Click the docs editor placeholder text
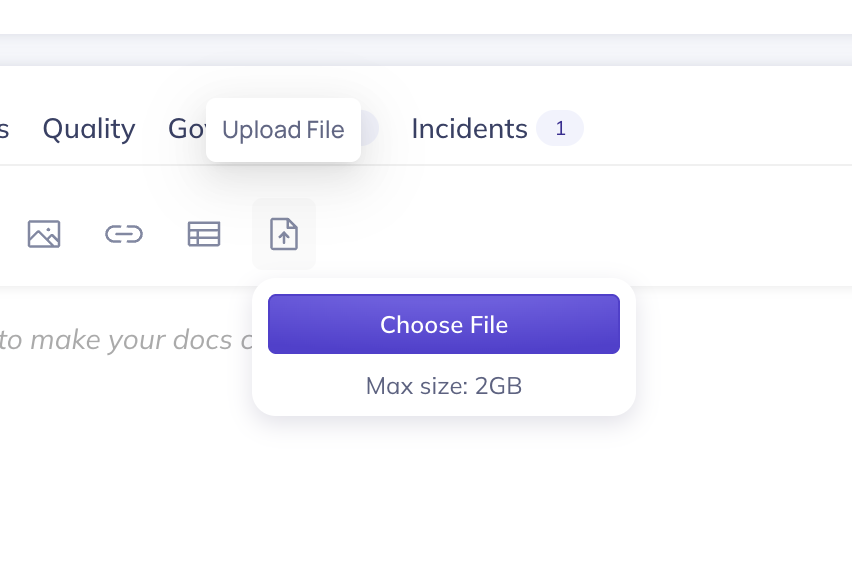The height and width of the screenshot is (584, 852). [x=127, y=341]
